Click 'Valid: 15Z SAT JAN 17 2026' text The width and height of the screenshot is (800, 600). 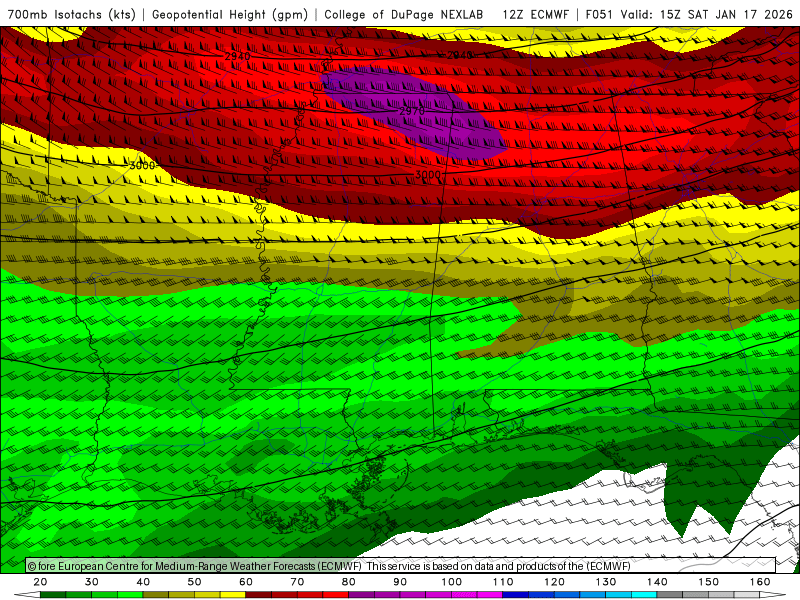coord(707,15)
